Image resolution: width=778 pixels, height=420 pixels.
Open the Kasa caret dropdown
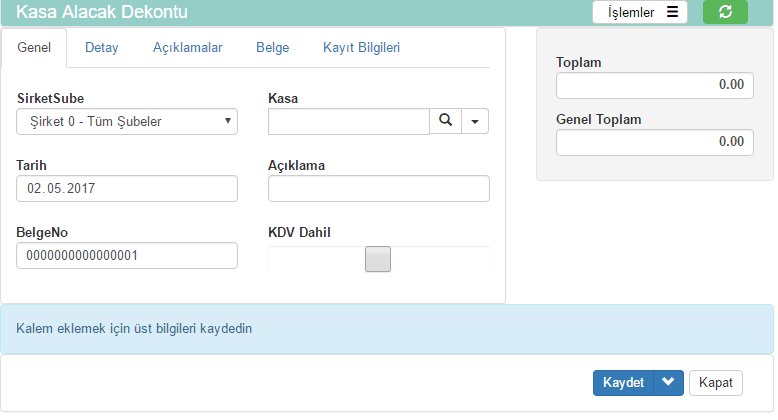[x=474, y=121]
